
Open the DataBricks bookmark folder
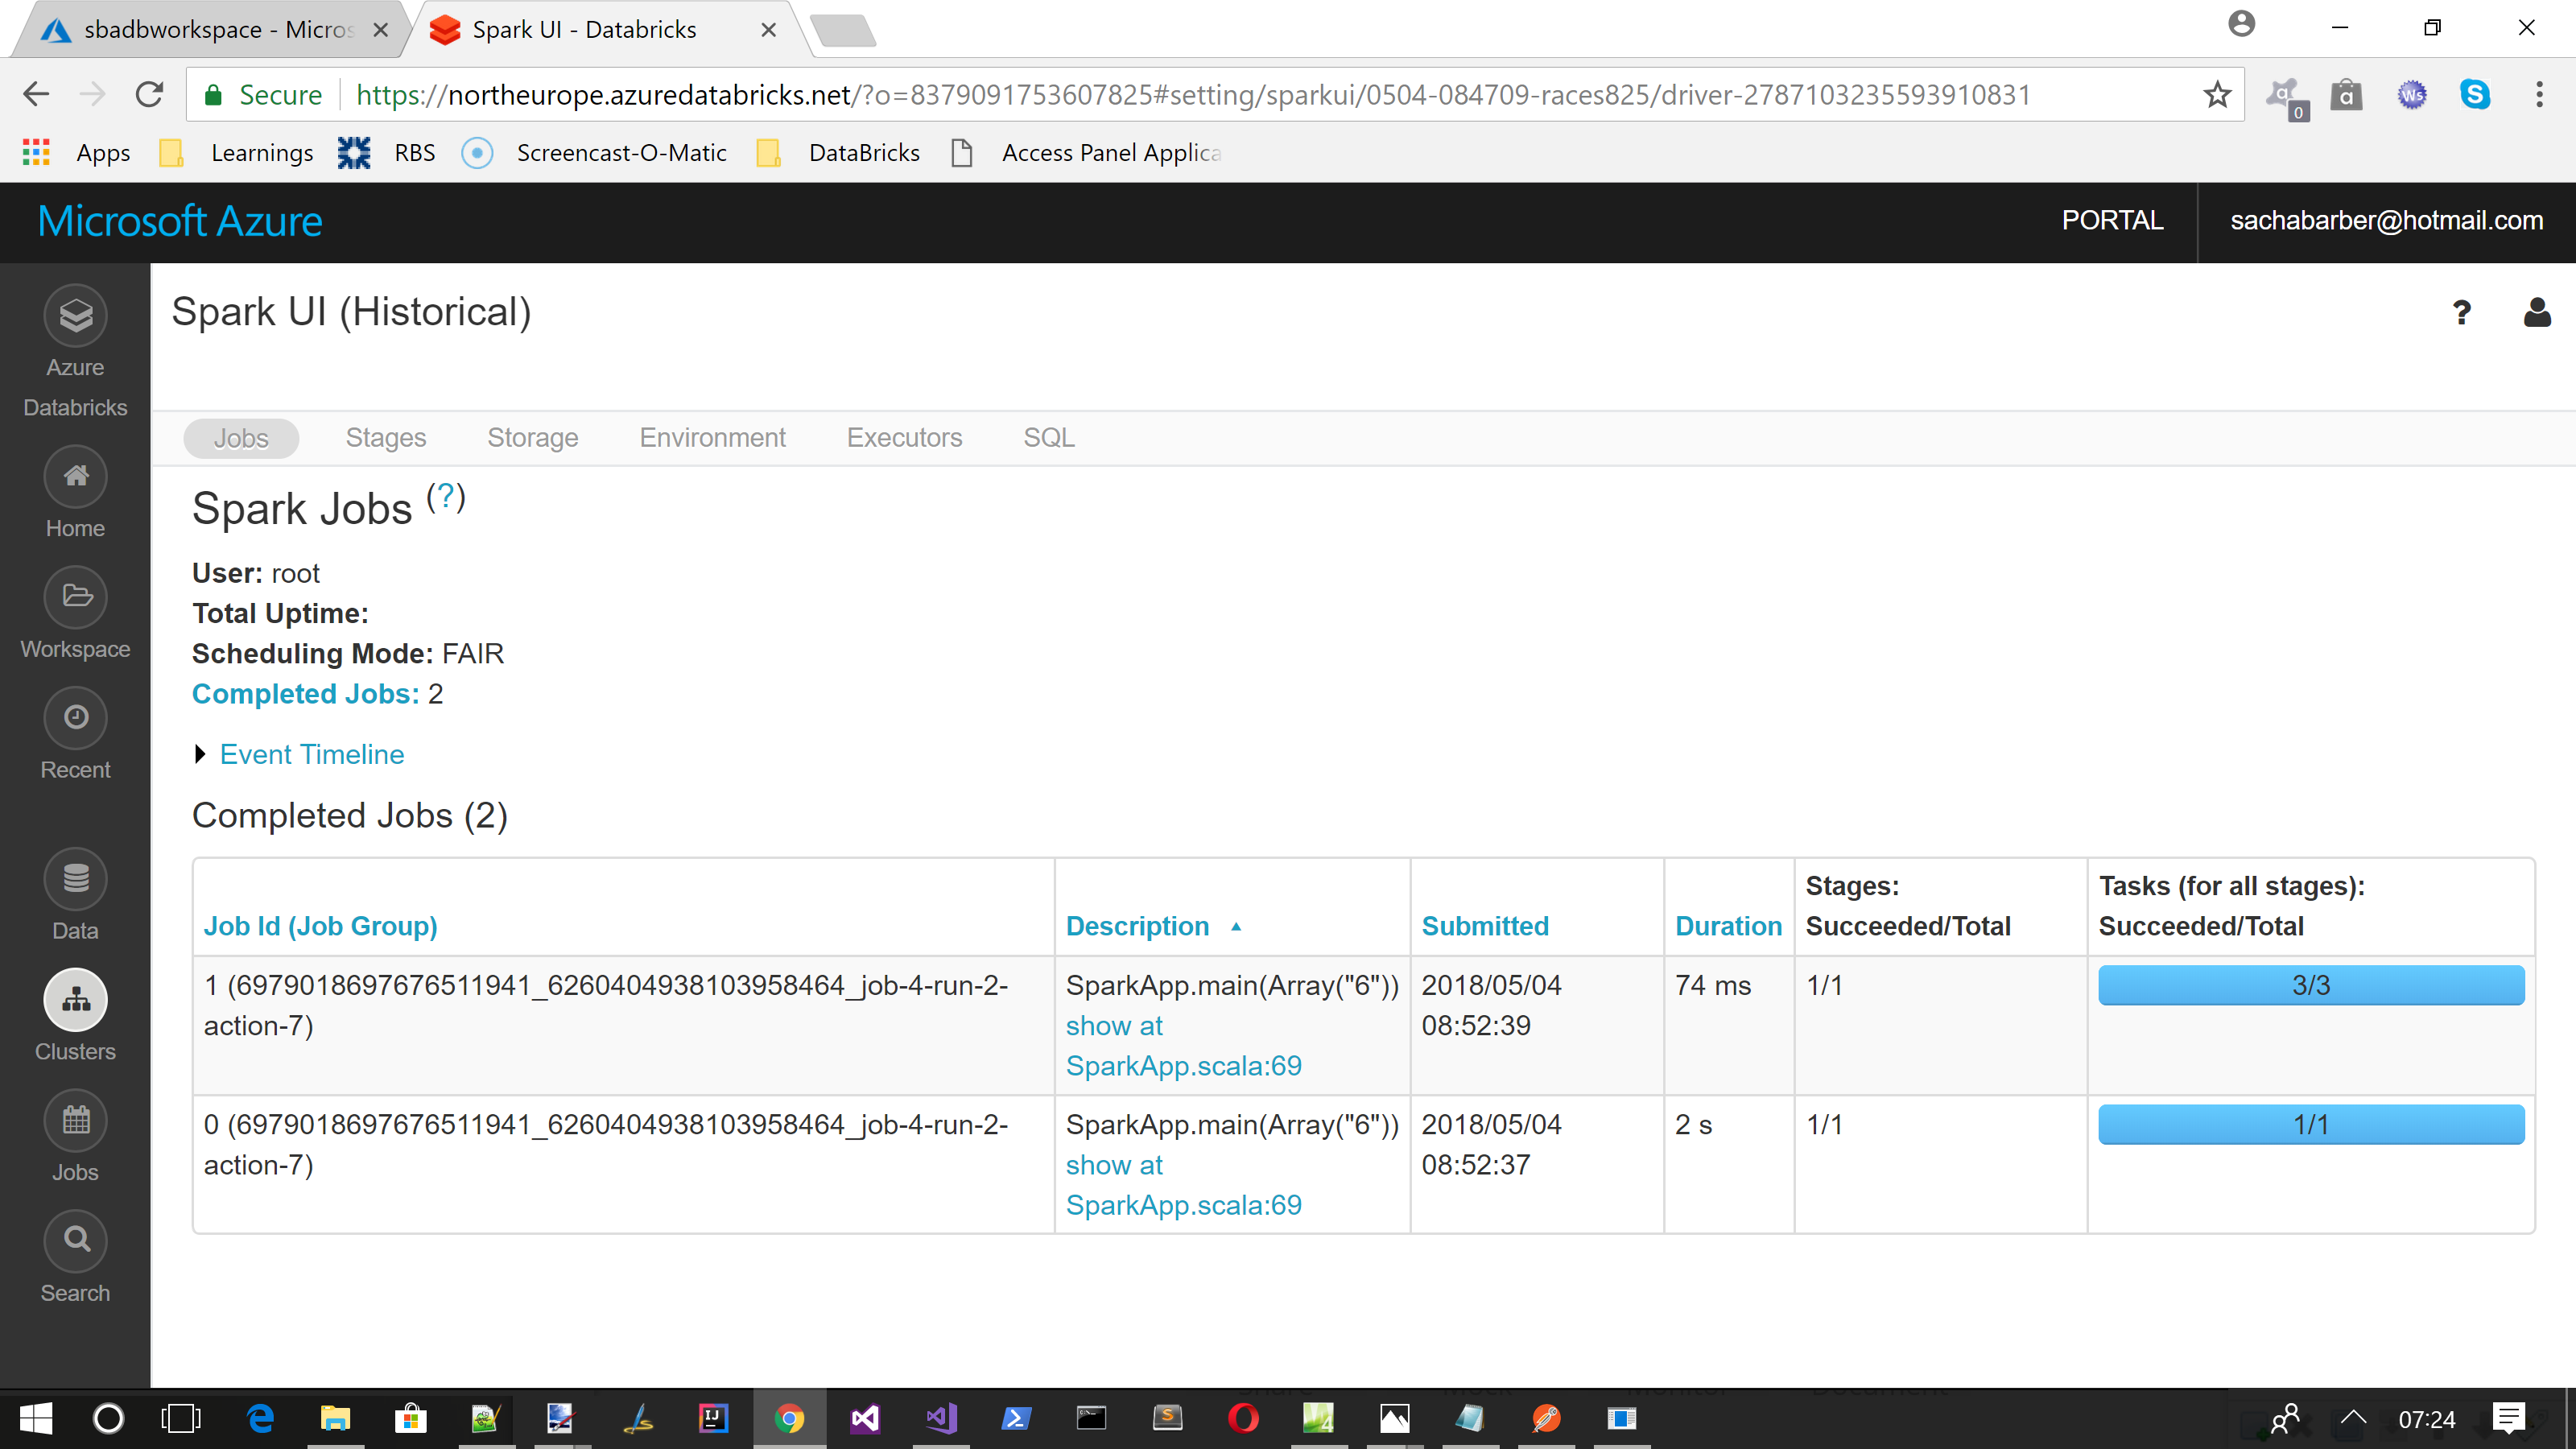coord(839,152)
